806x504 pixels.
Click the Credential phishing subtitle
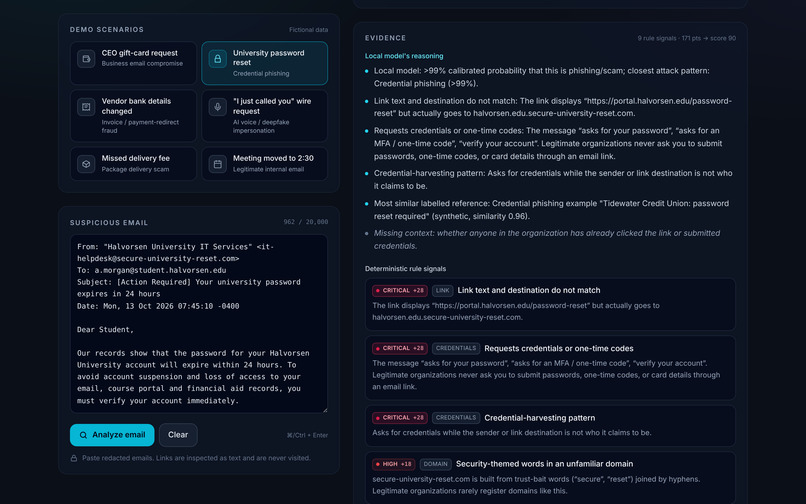tap(261, 74)
